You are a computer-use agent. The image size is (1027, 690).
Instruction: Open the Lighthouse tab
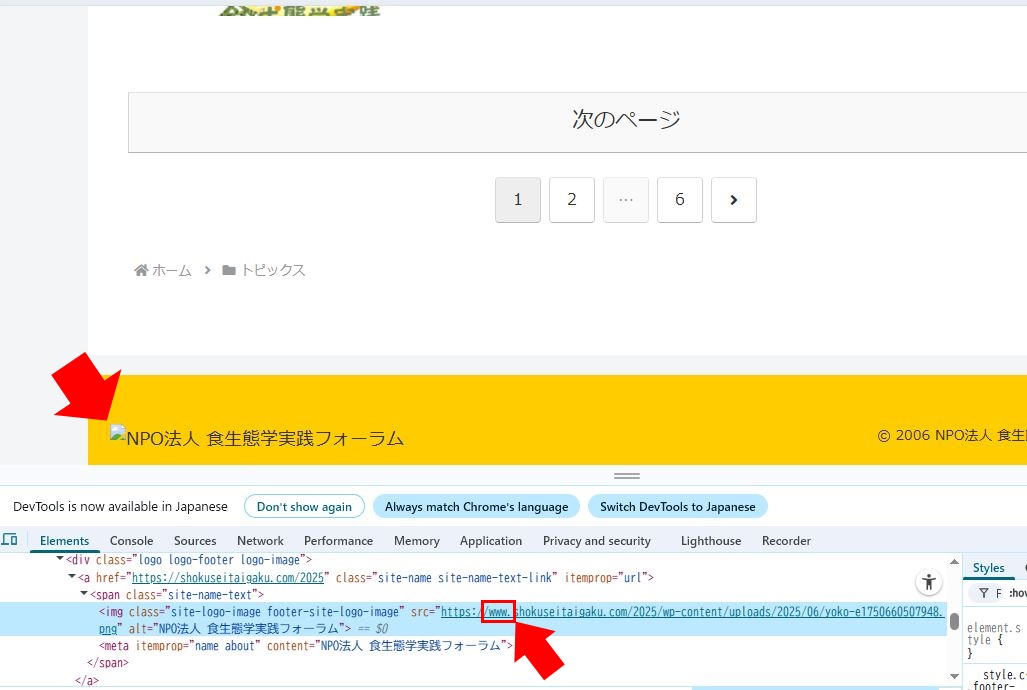pos(711,541)
